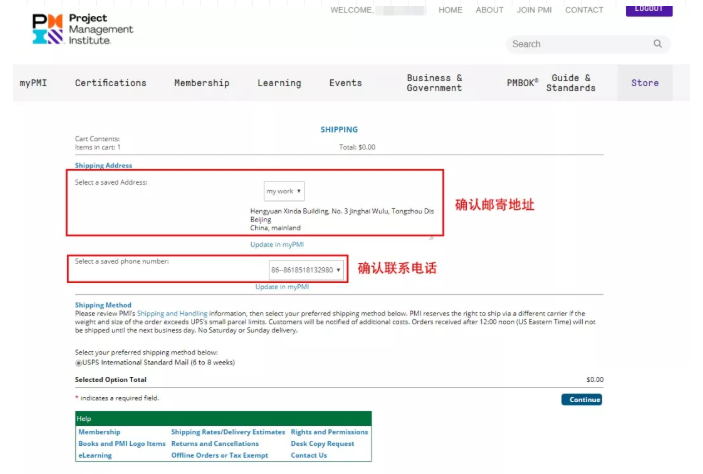
Task: Click the PMI logo icon
Action: click(x=47, y=28)
